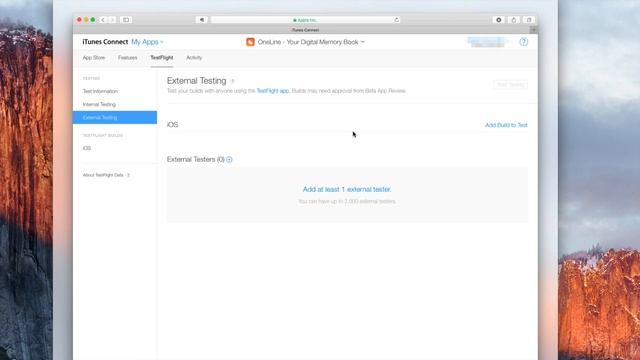Viewport: 640px width, 360px height.
Task: Open the blurred user account menu
Action: (488, 42)
